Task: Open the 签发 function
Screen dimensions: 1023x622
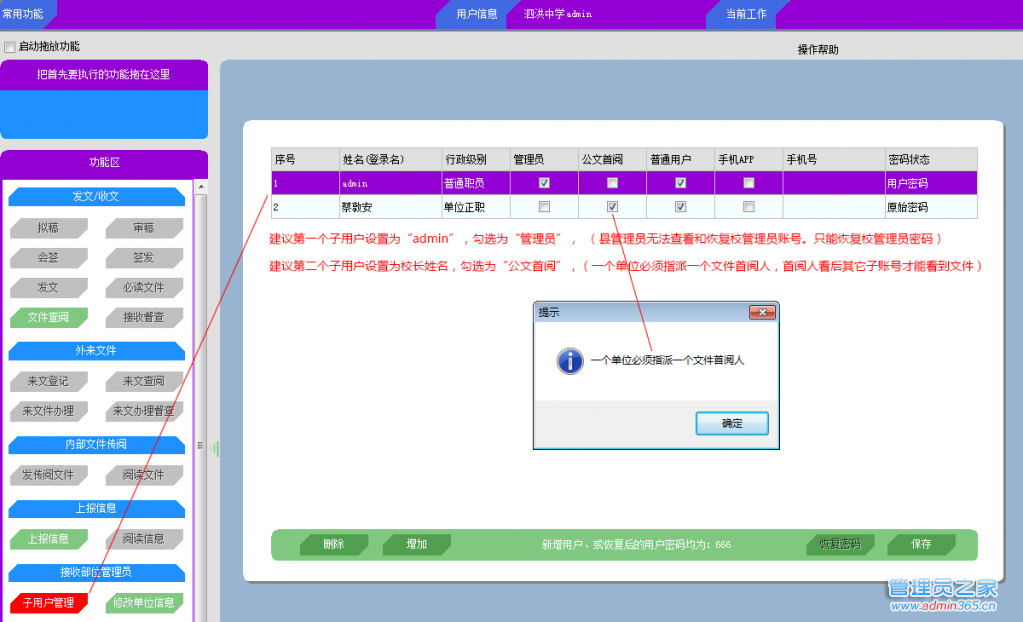Action: [144, 258]
